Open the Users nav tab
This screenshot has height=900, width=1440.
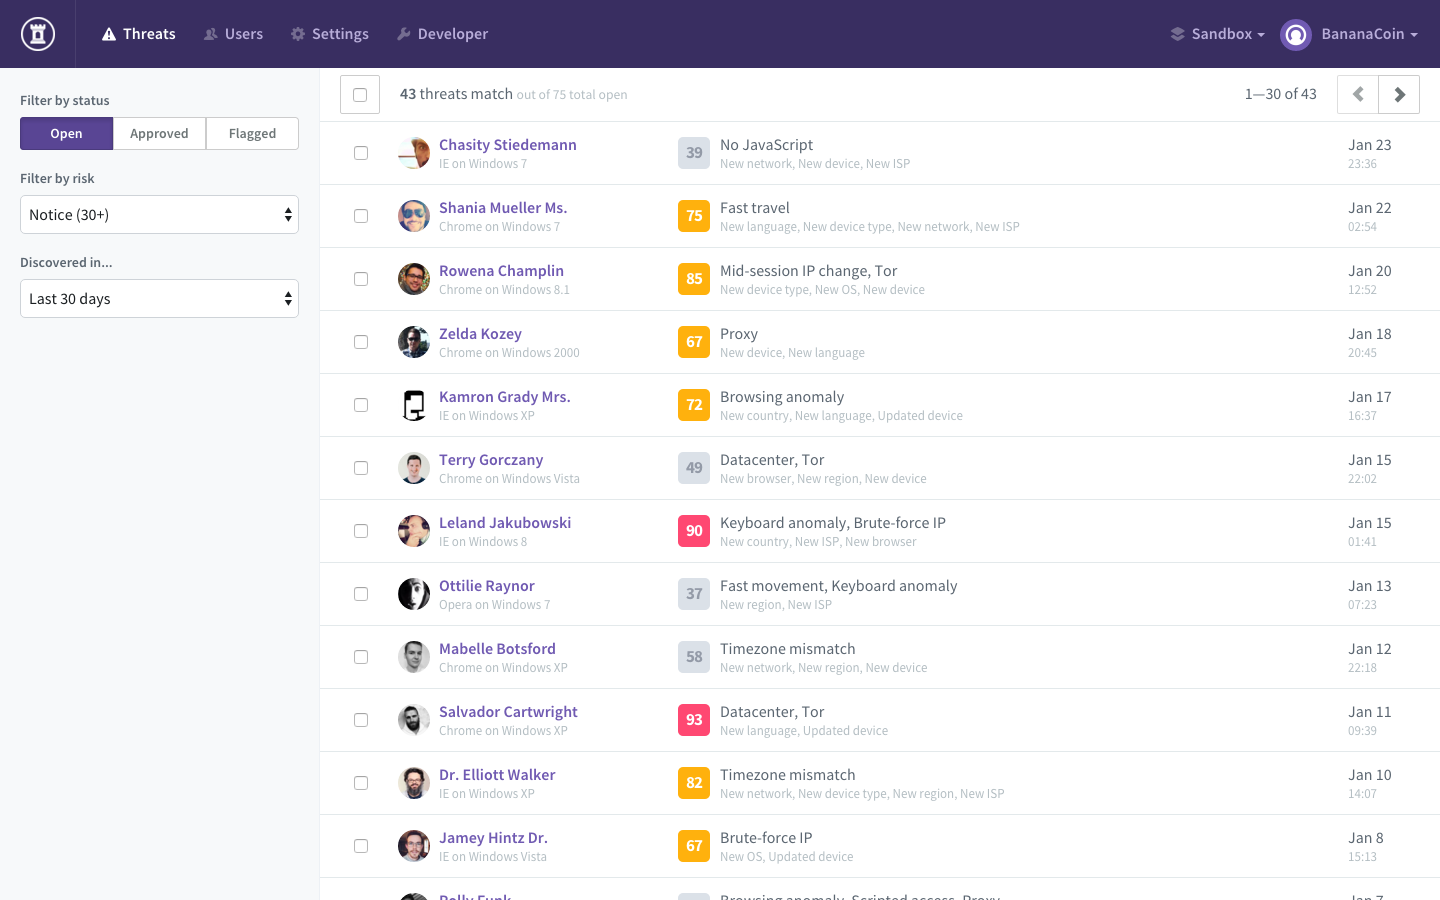point(234,34)
